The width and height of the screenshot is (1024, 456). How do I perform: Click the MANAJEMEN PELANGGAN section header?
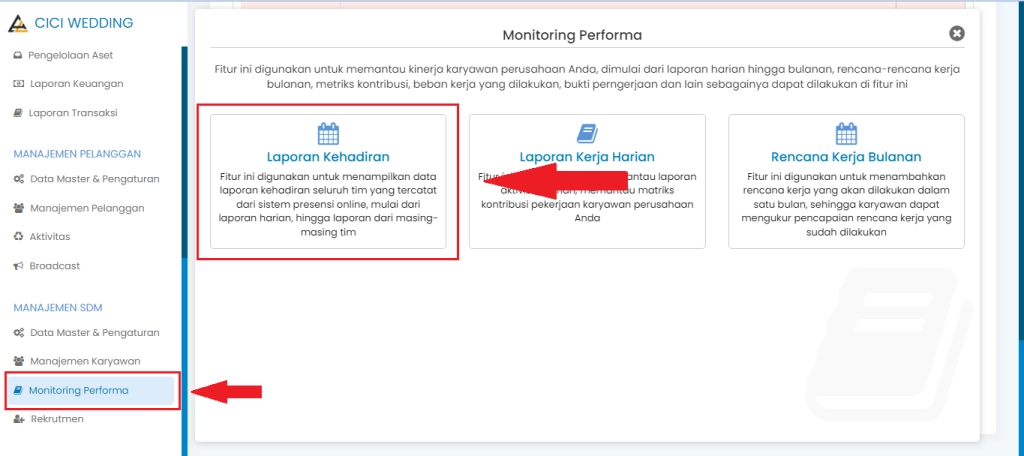[x=78, y=154]
